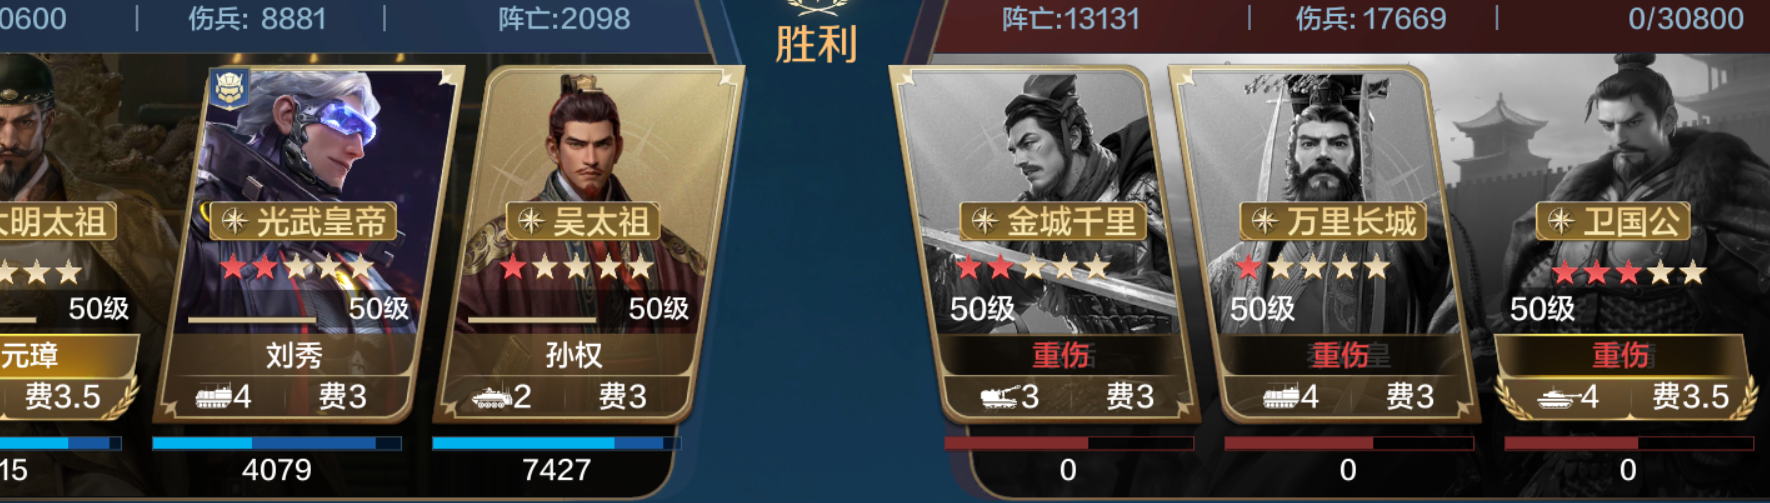This screenshot has height=503, width=1770.
Task: Click the red troop bar under 万里长城
Action: [x=1348, y=443]
